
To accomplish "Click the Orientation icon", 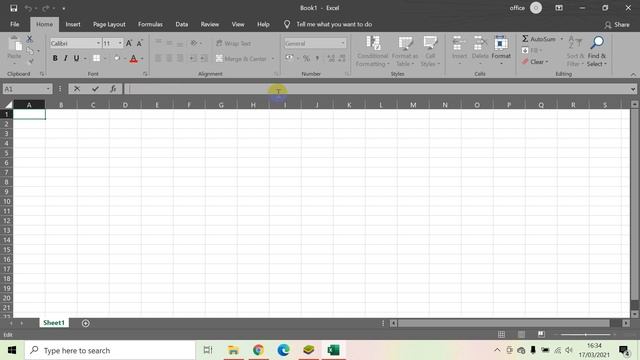I will [194, 43].
